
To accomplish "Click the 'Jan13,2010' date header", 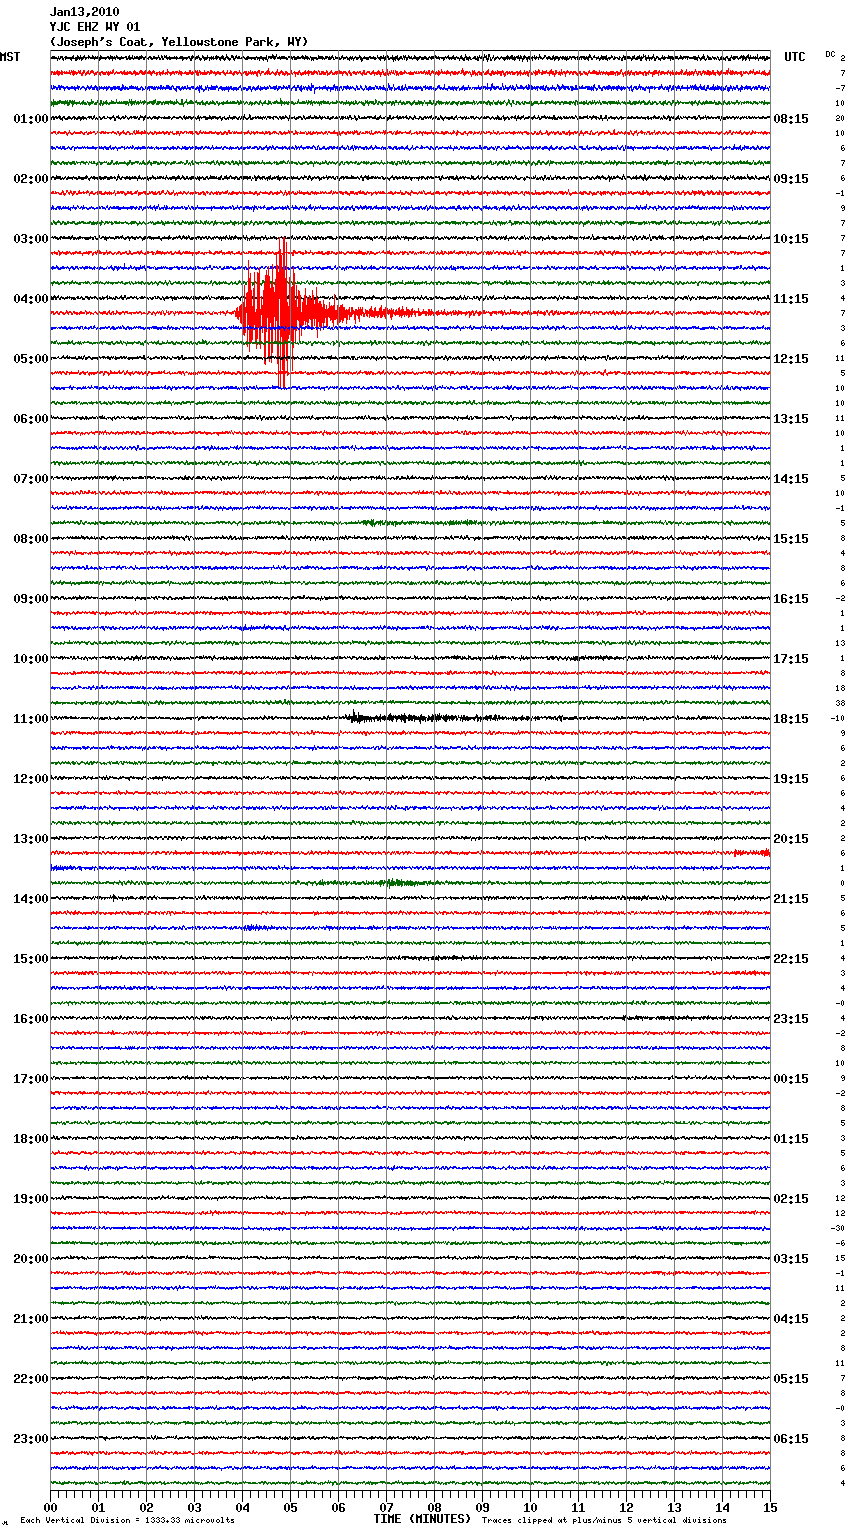I will [x=84, y=12].
